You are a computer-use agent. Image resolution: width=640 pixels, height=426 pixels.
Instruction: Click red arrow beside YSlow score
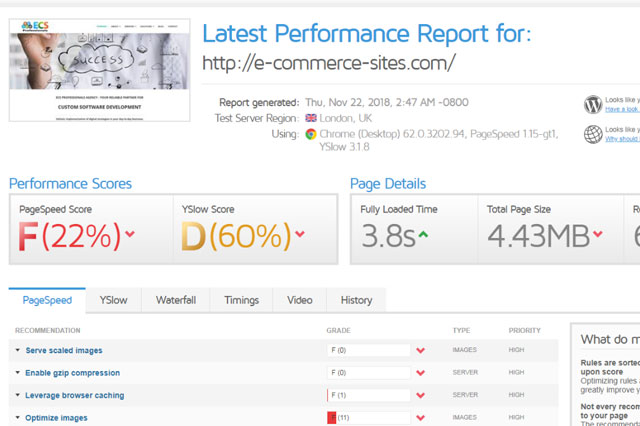point(300,234)
